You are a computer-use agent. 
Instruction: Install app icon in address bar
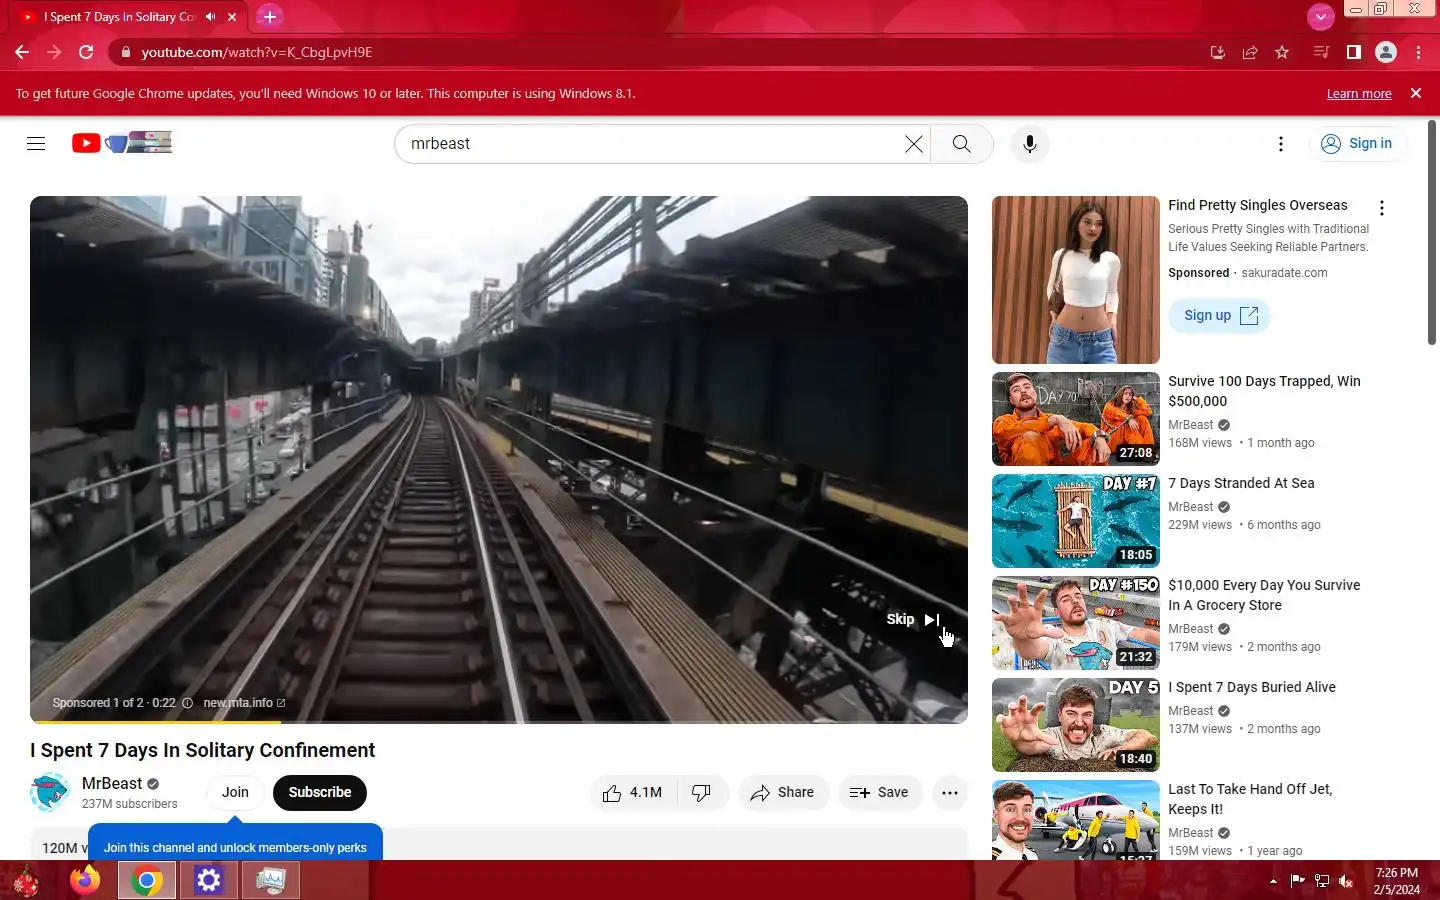tap(1217, 52)
